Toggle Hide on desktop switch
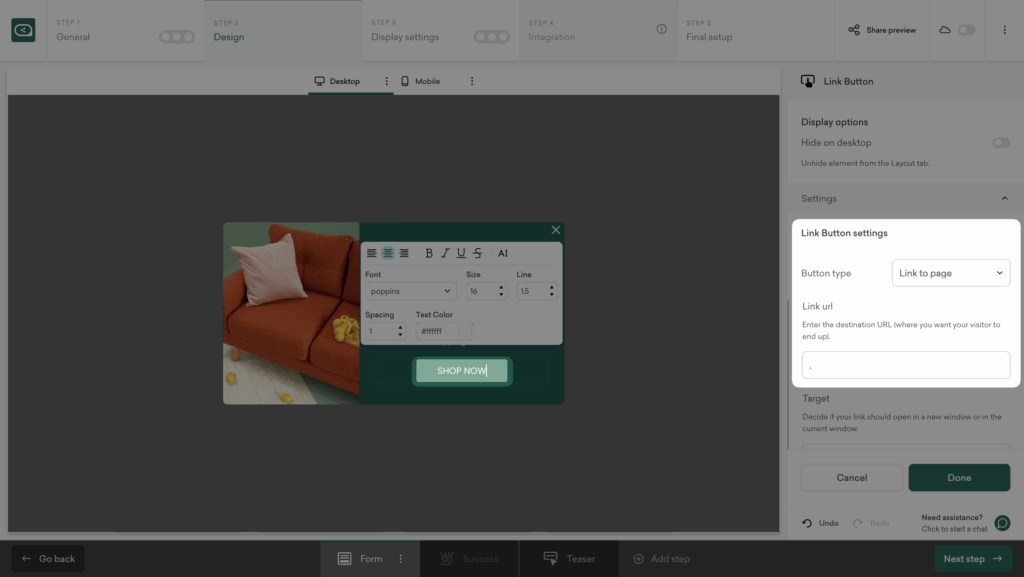This screenshot has height=577, width=1024. tap(1000, 143)
